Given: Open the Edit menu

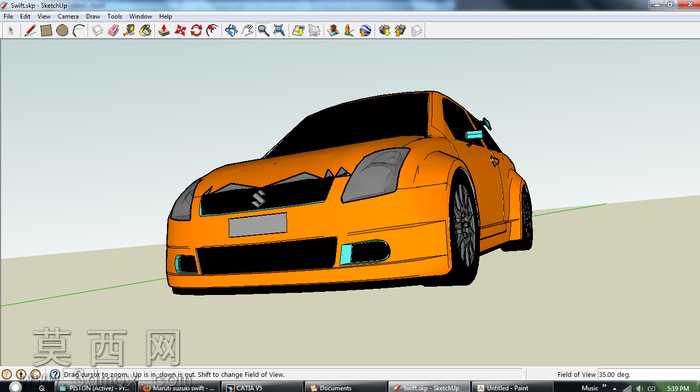Looking at the screenshot, I should pyautogui.click(x=25, y=17).
